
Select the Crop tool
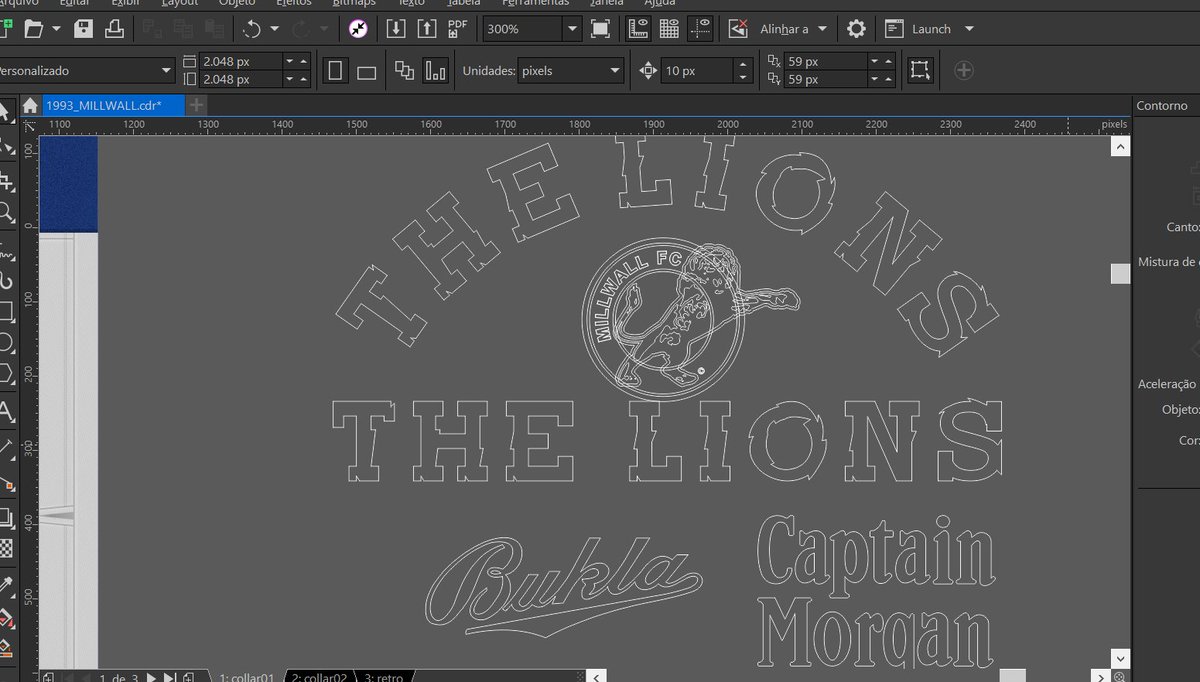[x=6, y=182]
